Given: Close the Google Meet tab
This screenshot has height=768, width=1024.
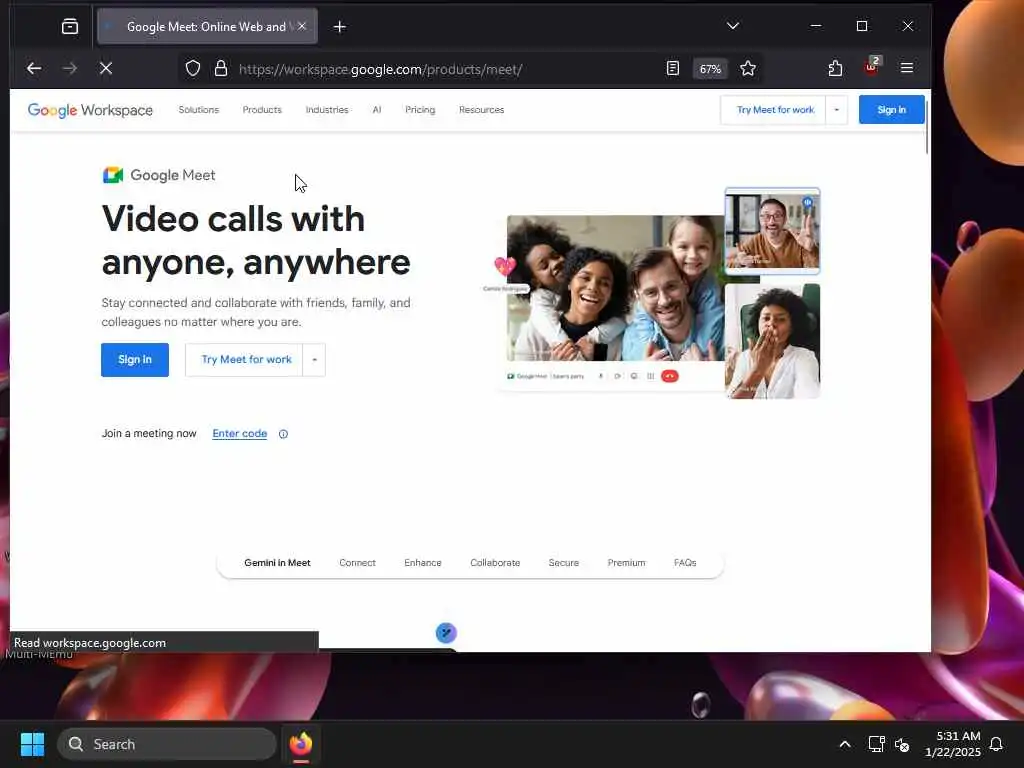Looking at the screenshot, I should [x=302, y=26].
